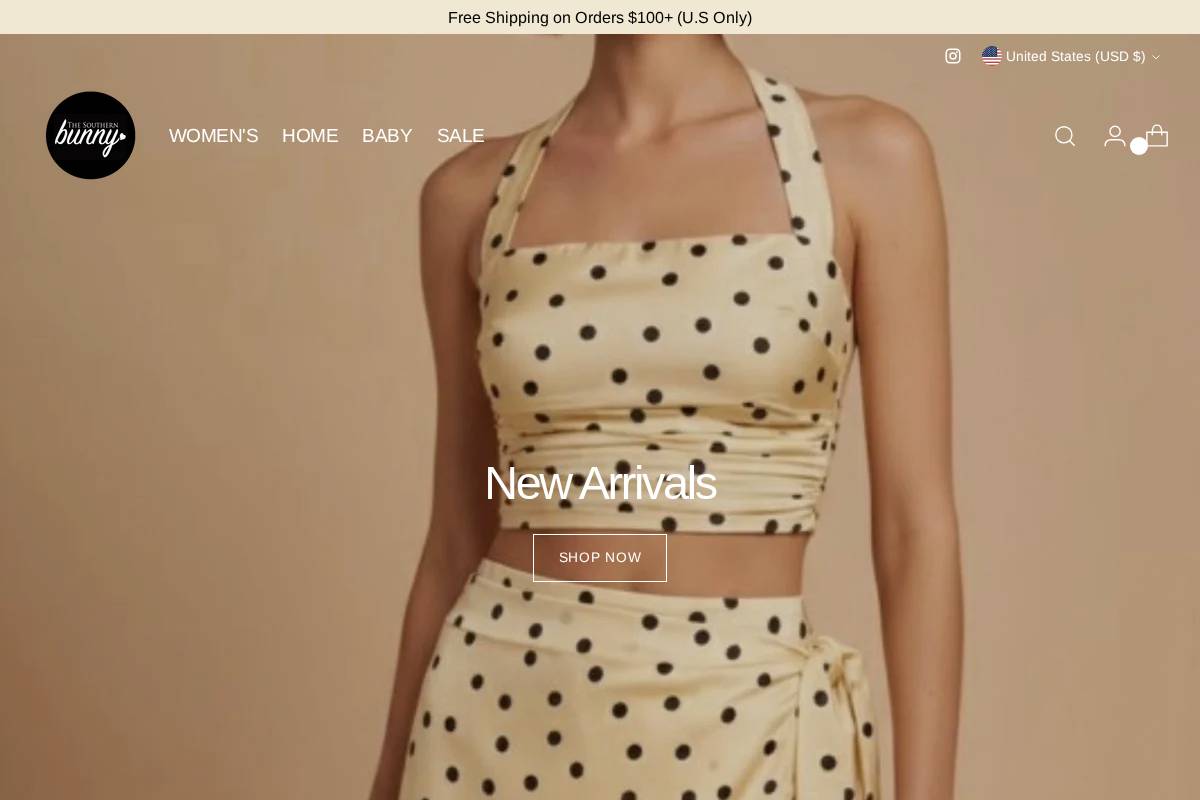Click the Free Shipping announcement bar
Viewport: 1200px width, 800px height.
coord(600,17)
